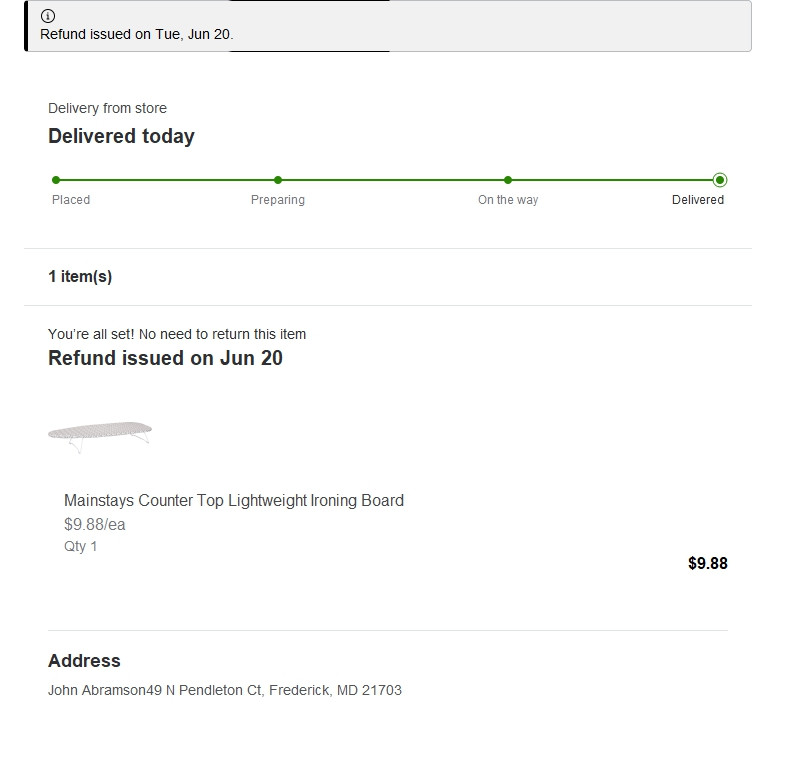Click the 'Refund issued on Jun 20' heading

pyautogui.click(x=165, y=358)
